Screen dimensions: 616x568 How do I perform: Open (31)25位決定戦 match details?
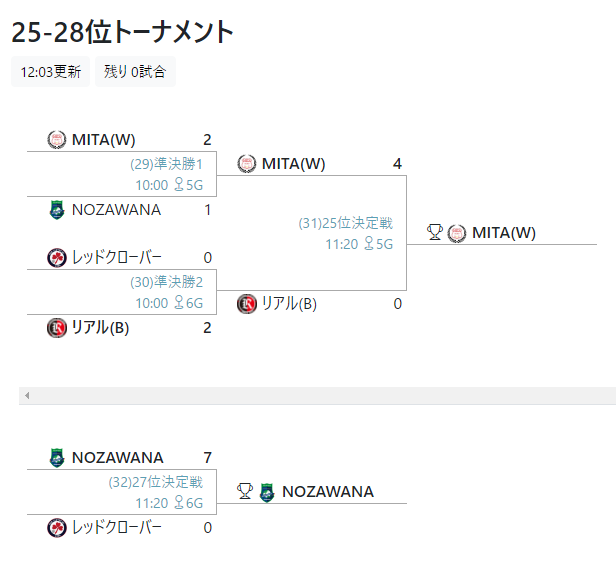pyautogui.click(x=346, y=223)
